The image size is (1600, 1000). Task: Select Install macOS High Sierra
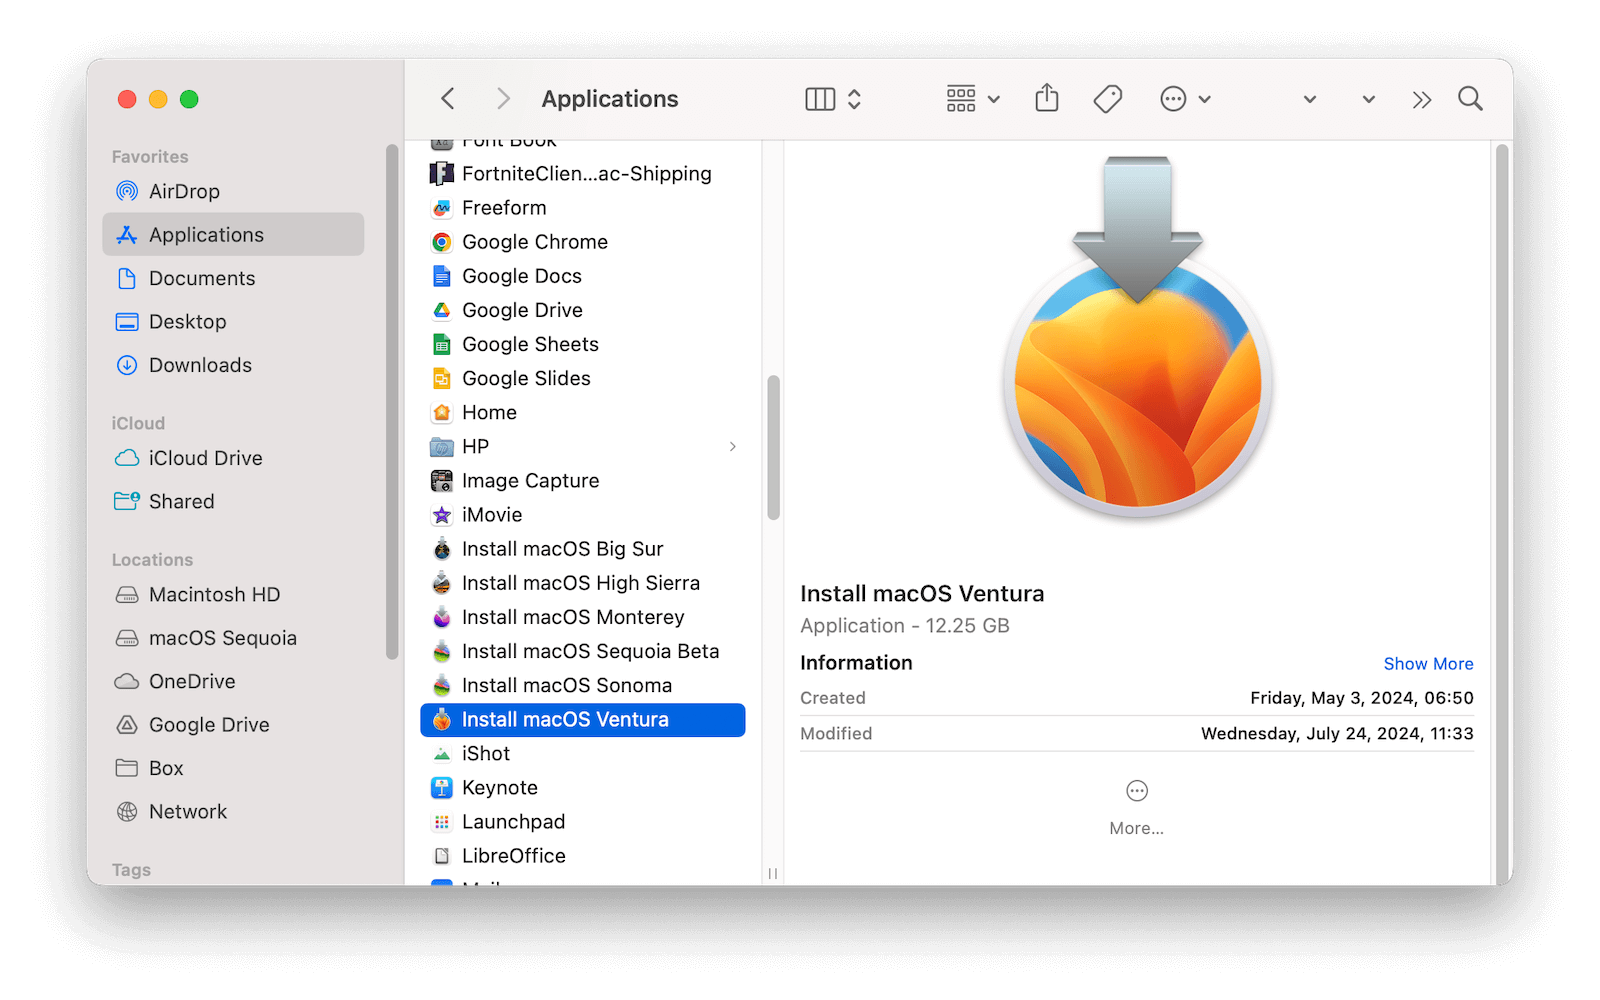tap(583, 583)
